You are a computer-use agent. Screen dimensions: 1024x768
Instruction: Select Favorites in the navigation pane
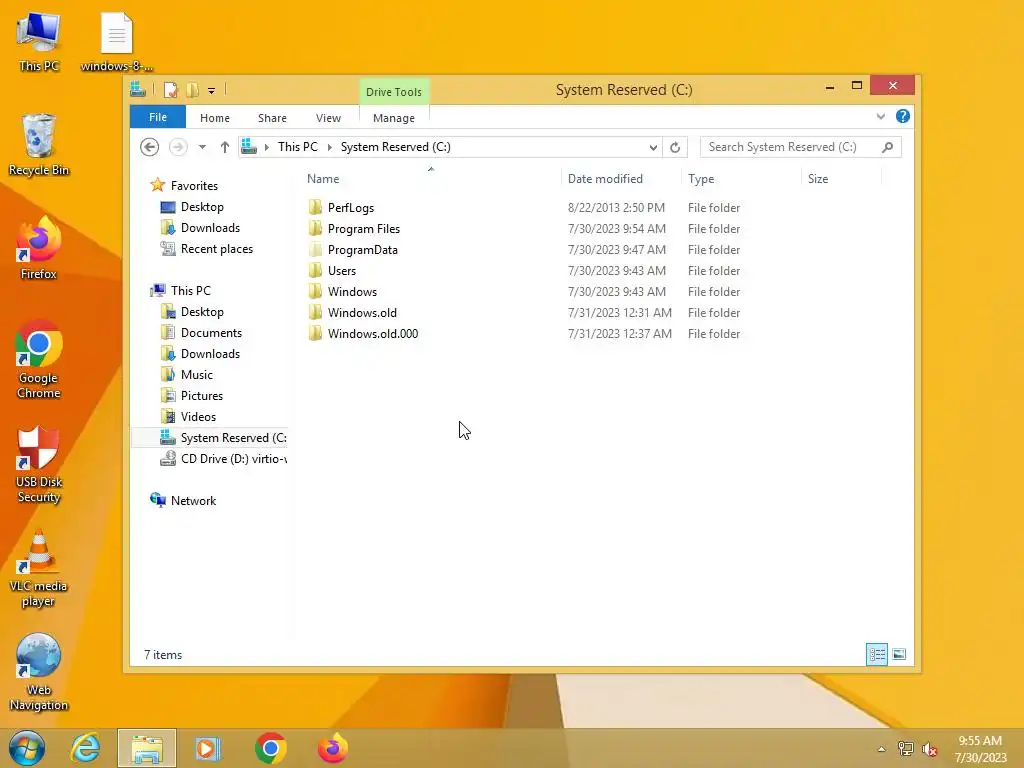[194, 185]
